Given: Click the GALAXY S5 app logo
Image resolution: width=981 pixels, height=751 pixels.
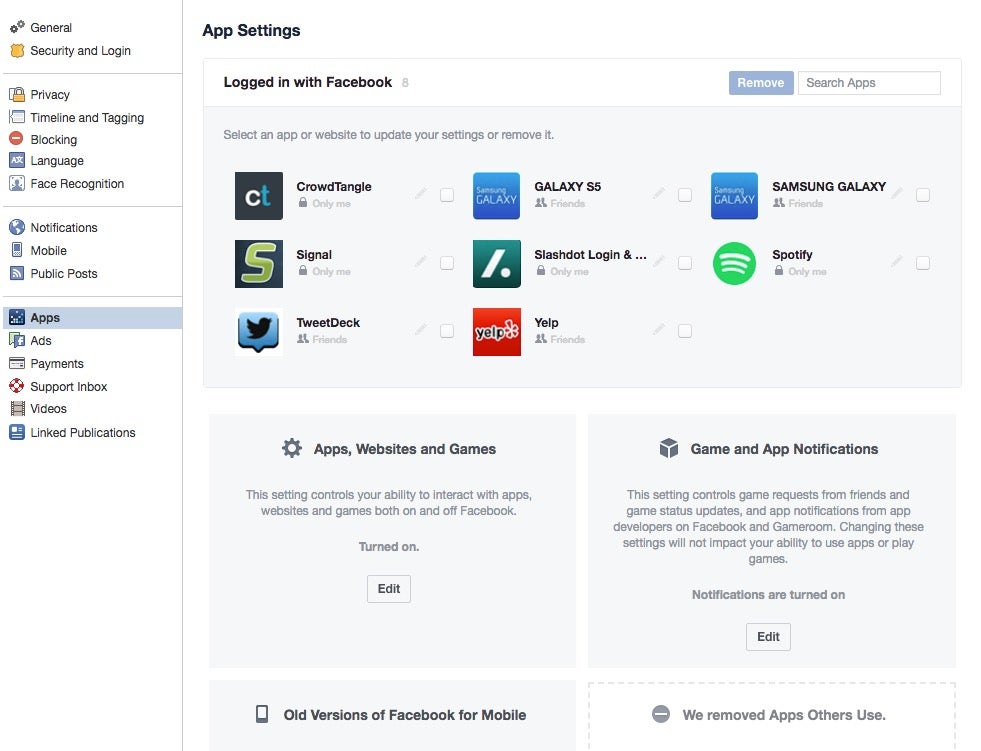Looking at the screenshot, I should pyautogui.click(x=496, y=196).
